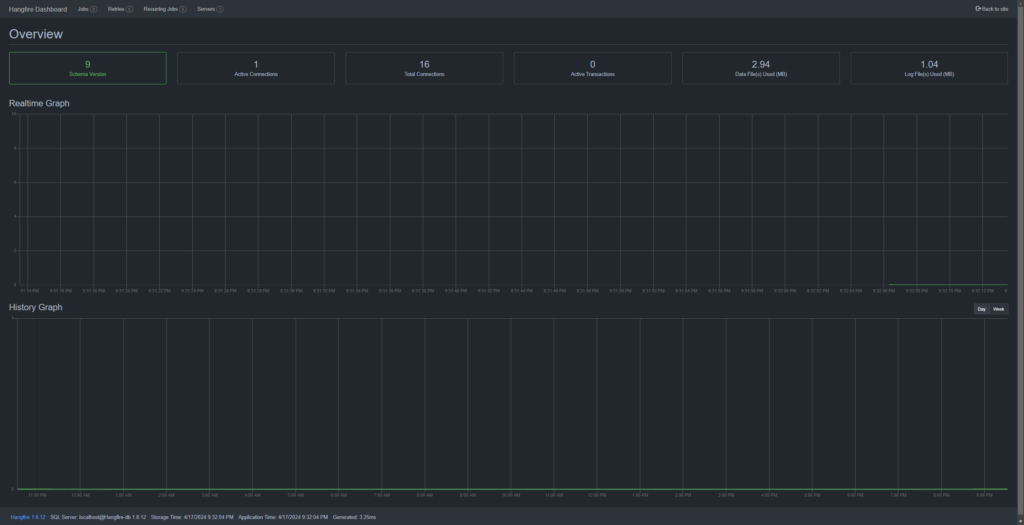This screenshot has width=1024, height=525.
Task: Select the Total Connections metric card
Action: point(424,68)
